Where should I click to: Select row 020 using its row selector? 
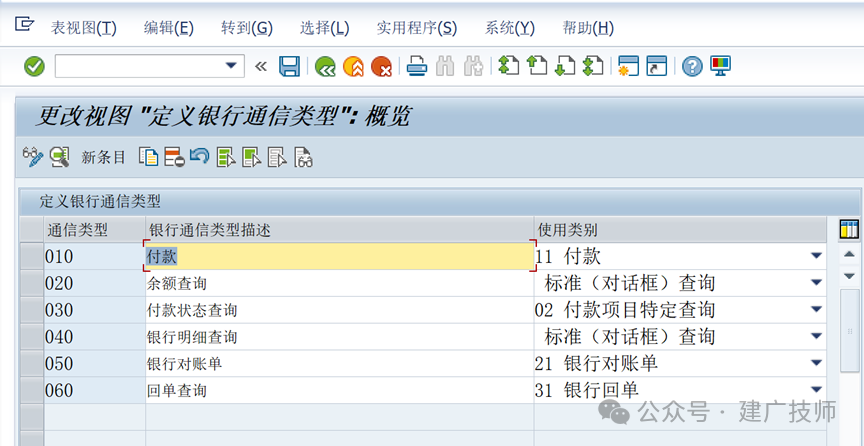point(32,283)
